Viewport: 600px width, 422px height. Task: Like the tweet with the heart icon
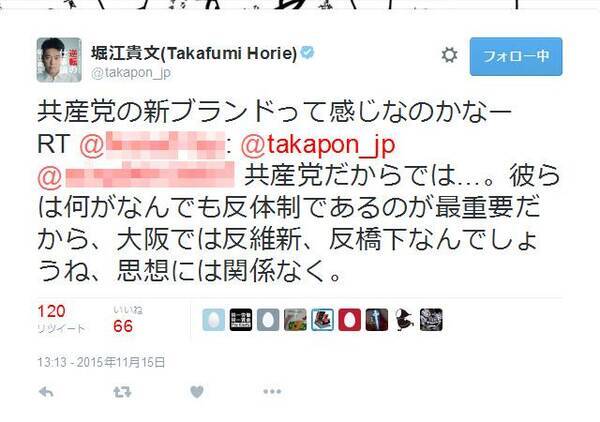click(x=197, y=392)
